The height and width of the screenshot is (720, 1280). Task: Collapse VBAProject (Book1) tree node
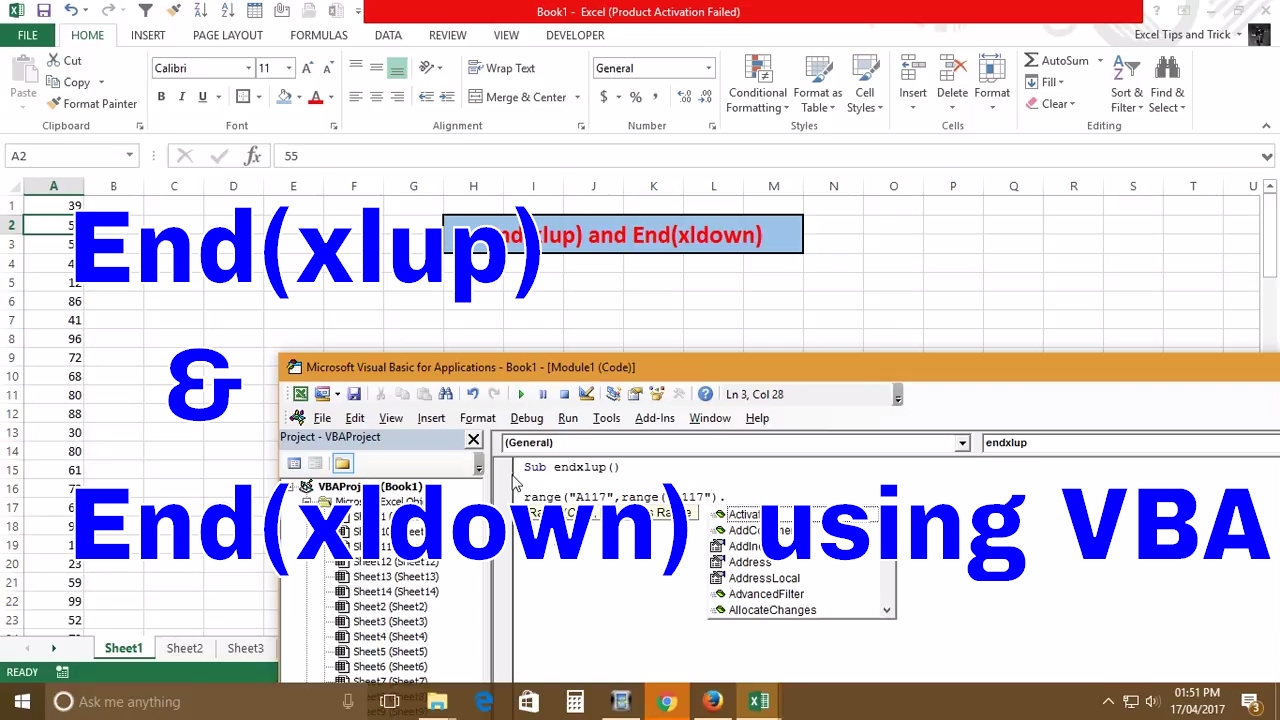[x=289, y=487]
